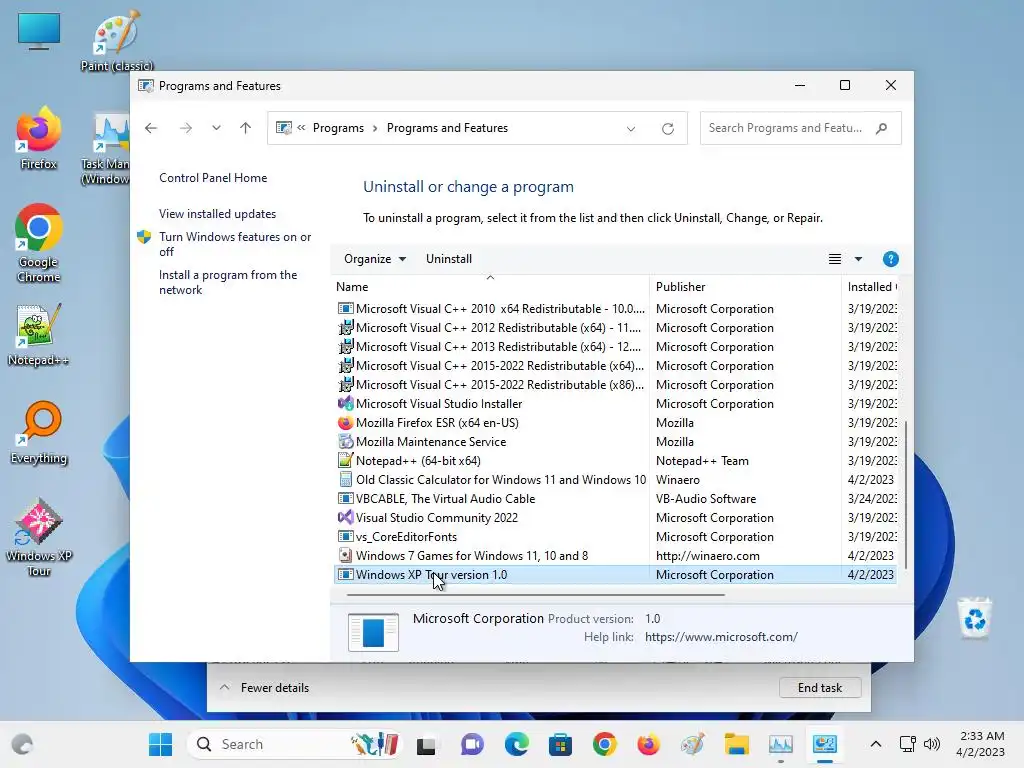Viewport: 1024px width, 768px height.
Task: Open Microsoft Store from taskbar
Action: (x=560, y=744)
